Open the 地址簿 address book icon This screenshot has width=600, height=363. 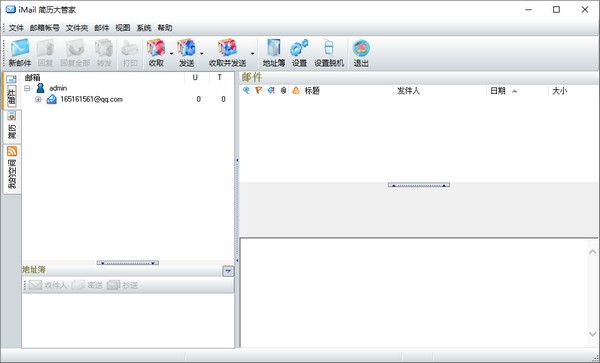[274, 53]
